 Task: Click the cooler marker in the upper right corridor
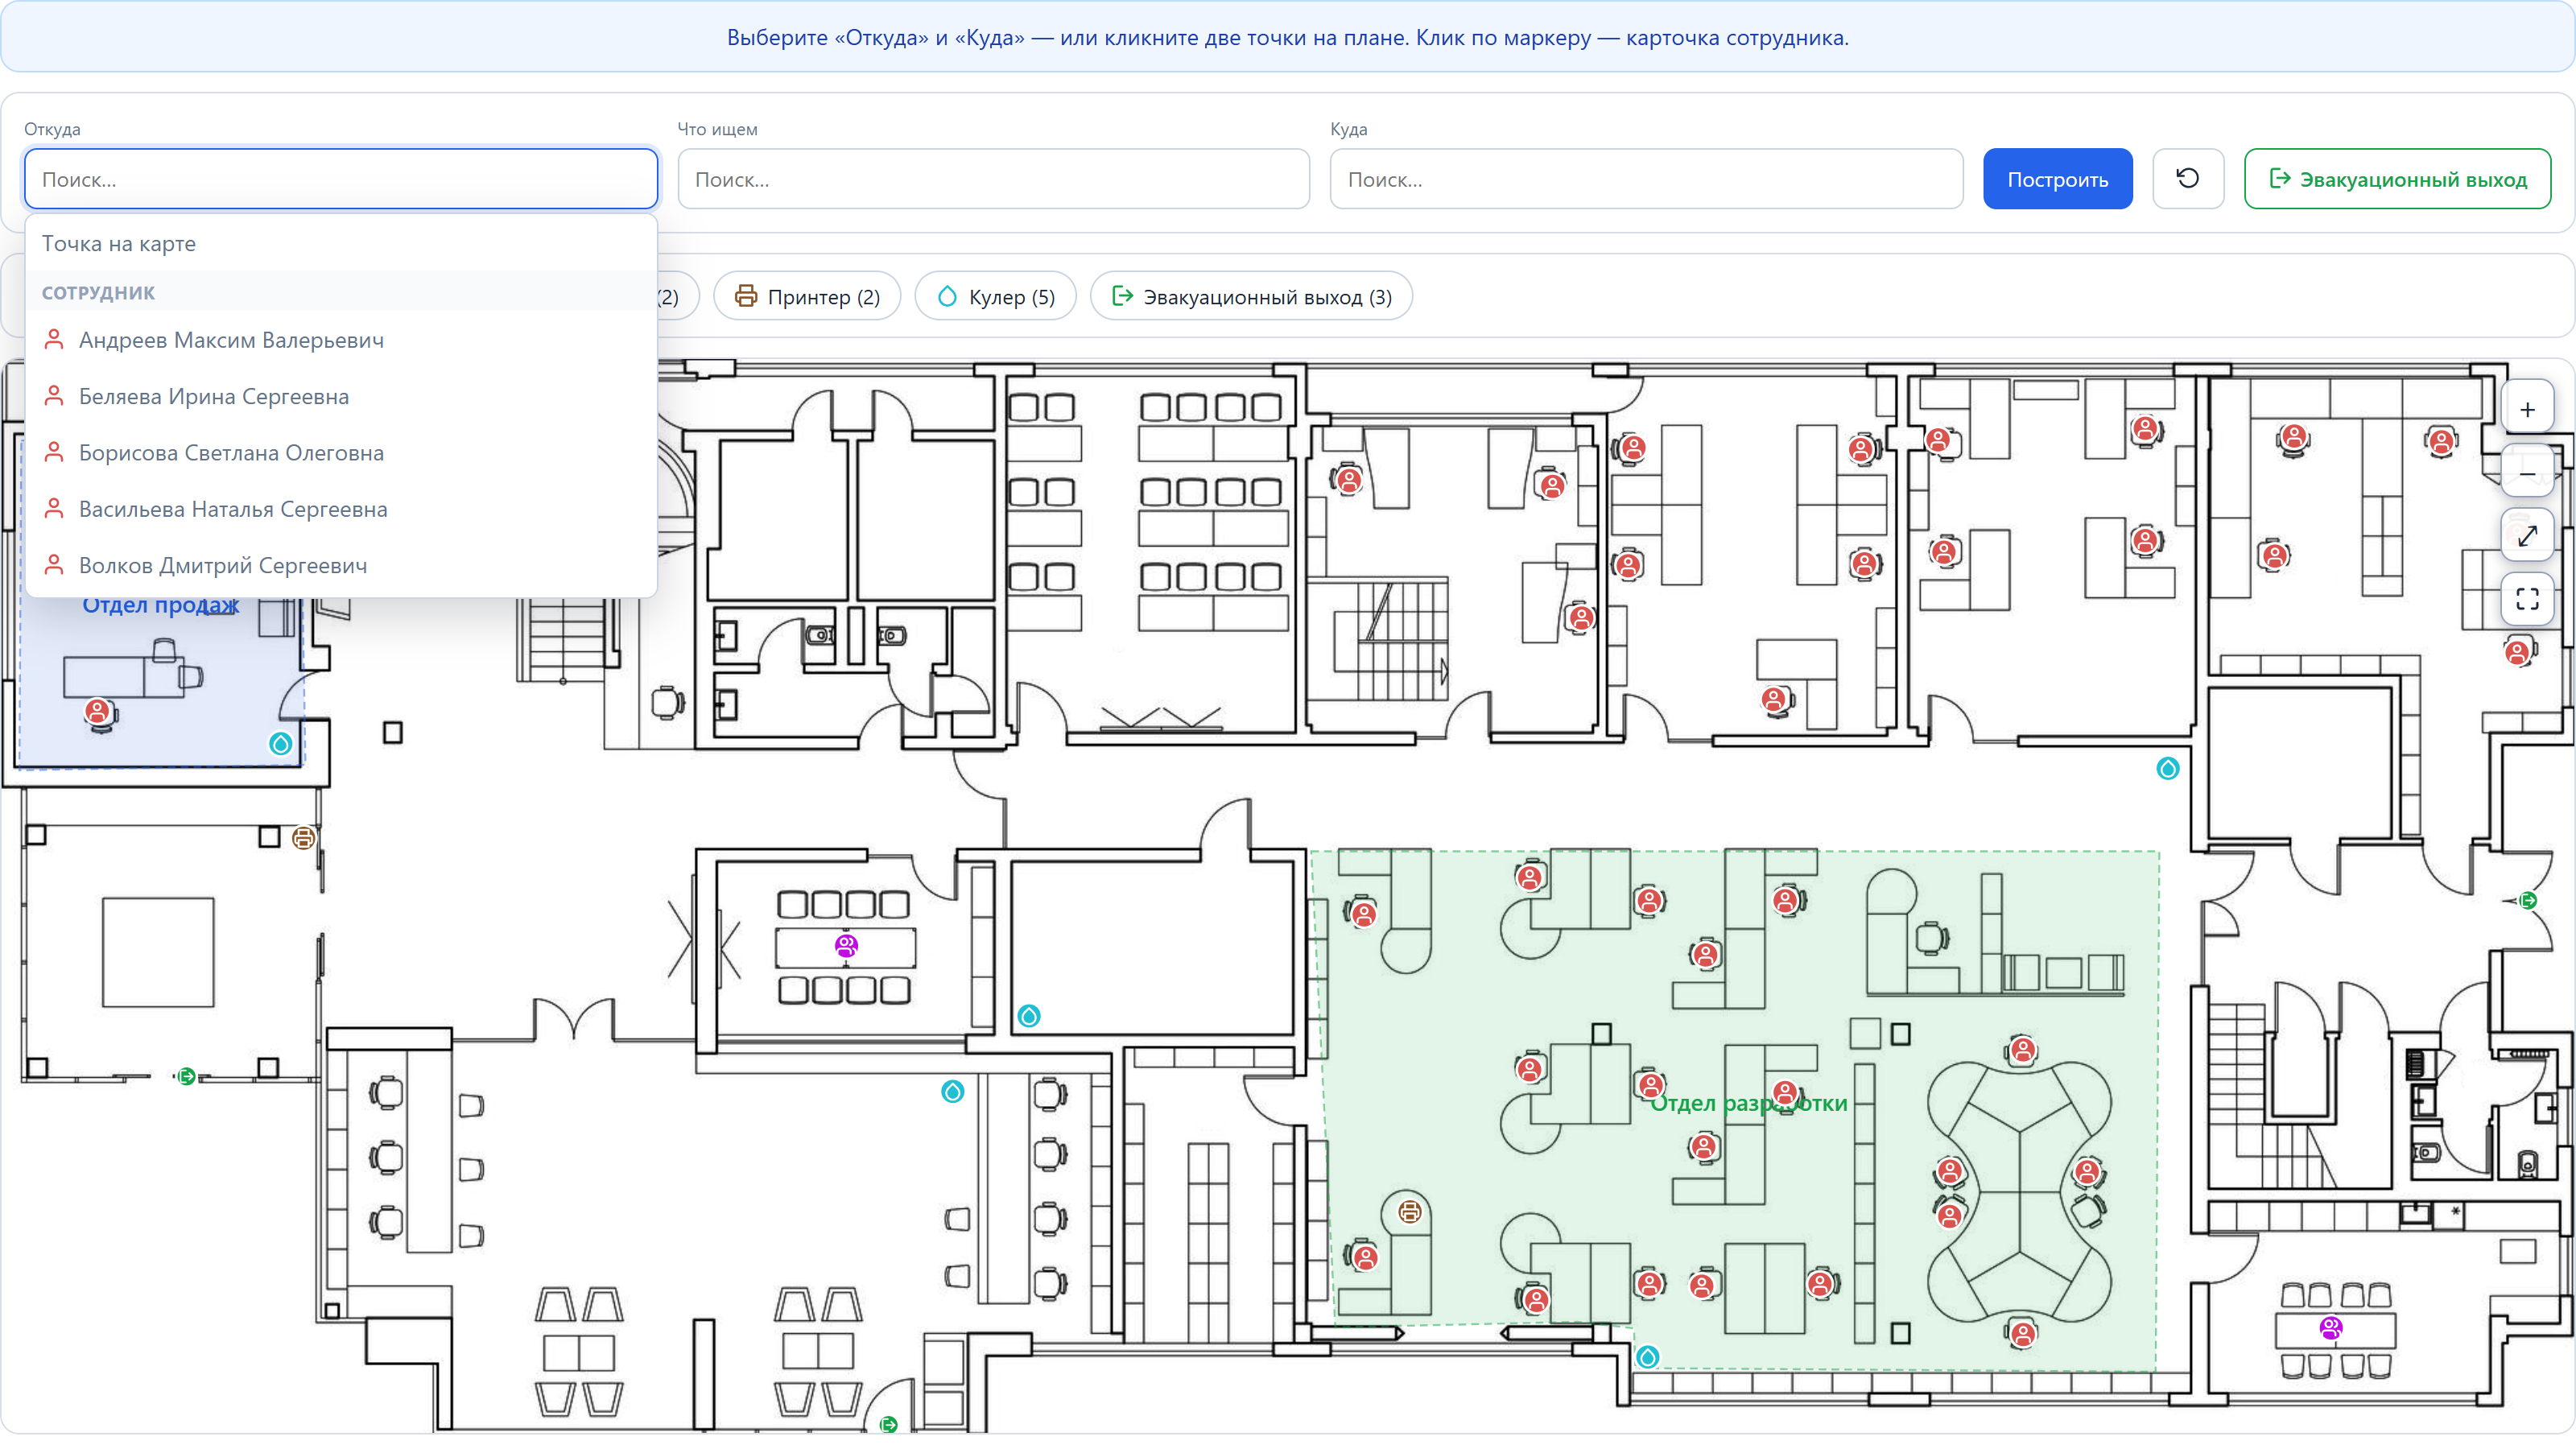(2167, 768)
